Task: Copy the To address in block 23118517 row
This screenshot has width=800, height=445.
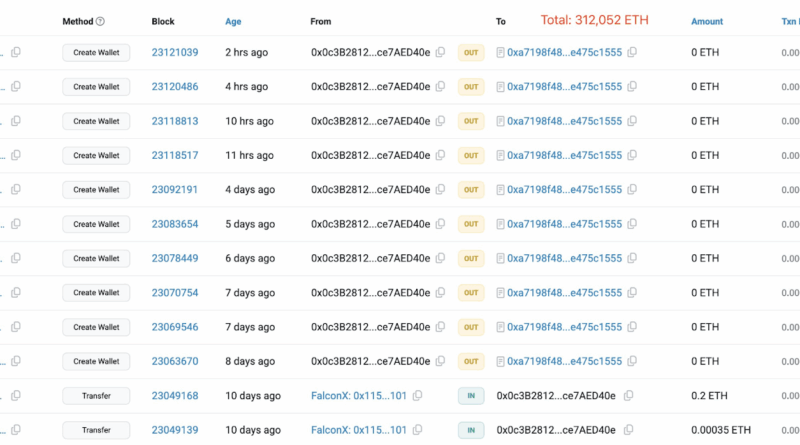Action: [632, 155]
